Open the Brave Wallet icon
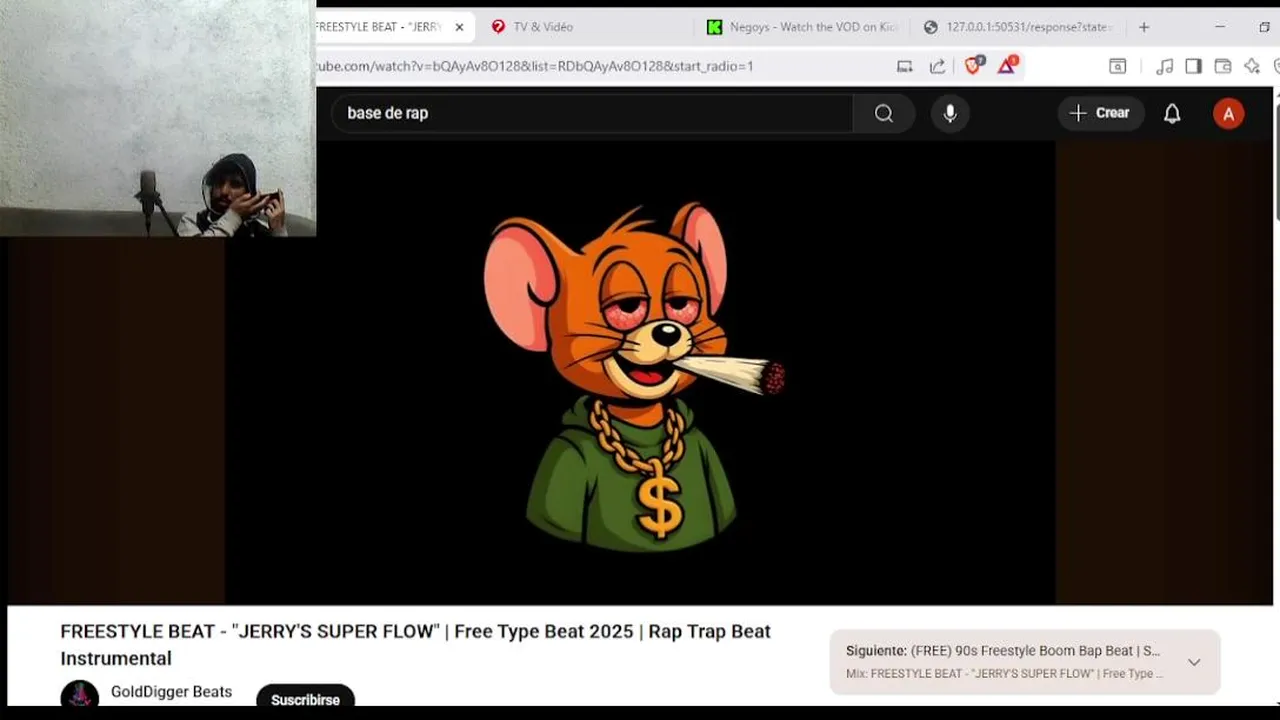1280x720 pixels. coord(1222,66)
